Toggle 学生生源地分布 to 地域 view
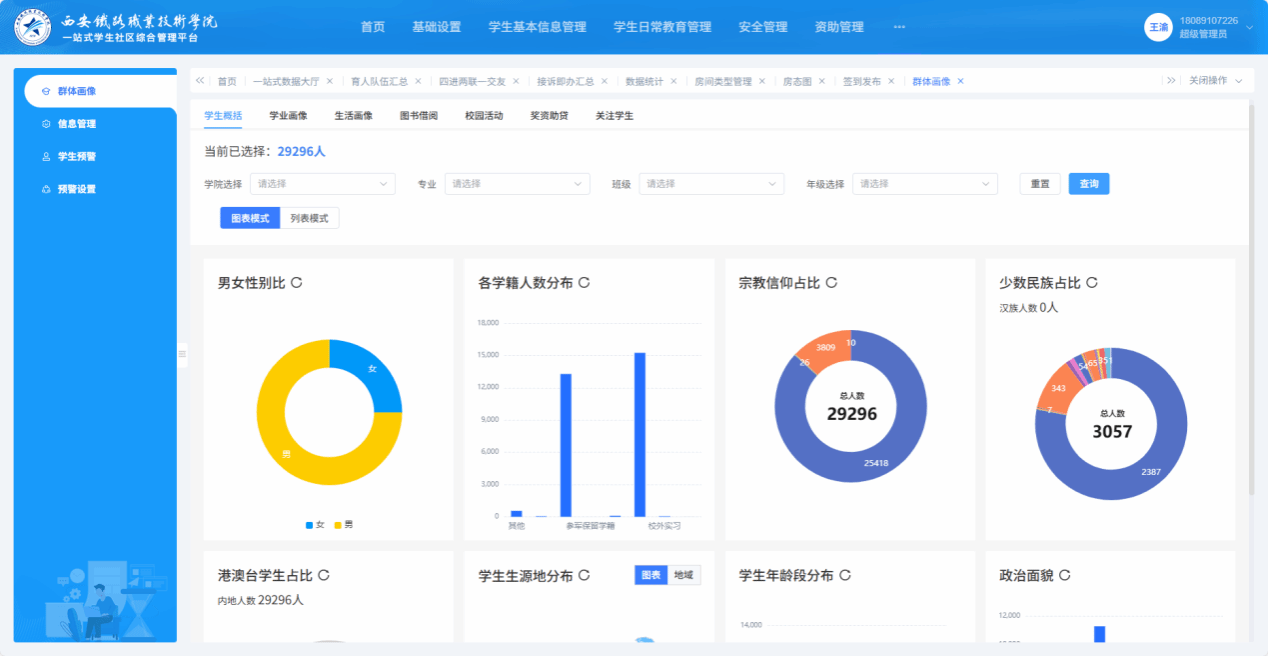Screen dimensions: 1268x656 click(x=684, y=575)
